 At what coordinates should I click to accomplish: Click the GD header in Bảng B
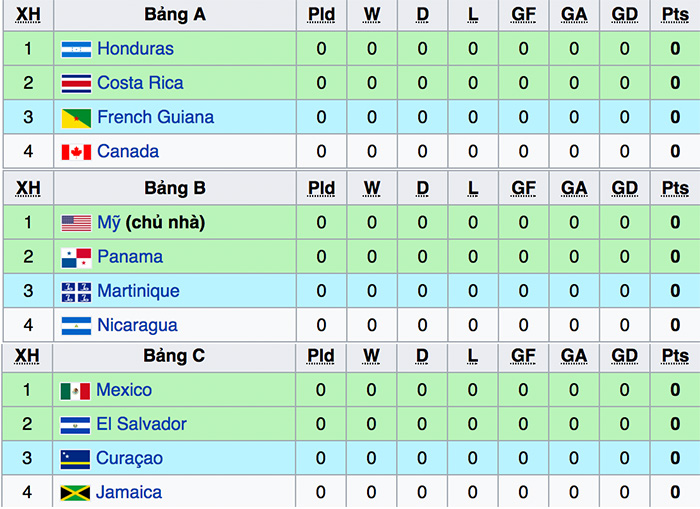tap(624, 188)
